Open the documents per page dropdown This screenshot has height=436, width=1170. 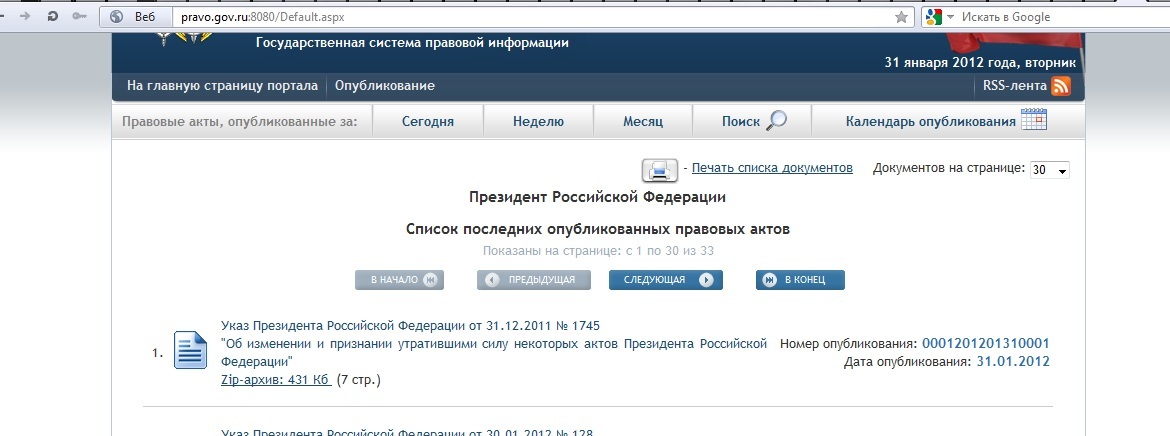pos(1050,170)
